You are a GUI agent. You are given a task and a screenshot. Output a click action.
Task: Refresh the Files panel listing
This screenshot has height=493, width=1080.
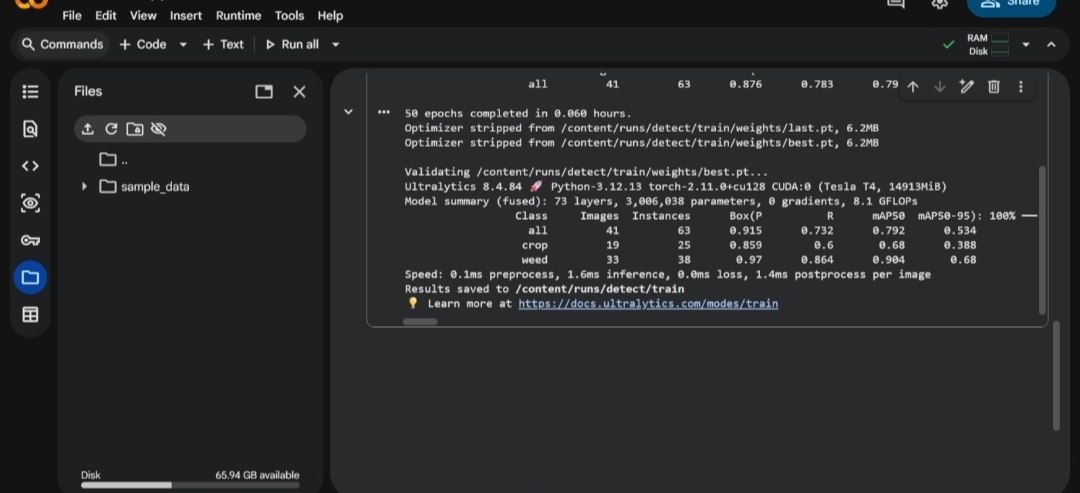111,129
